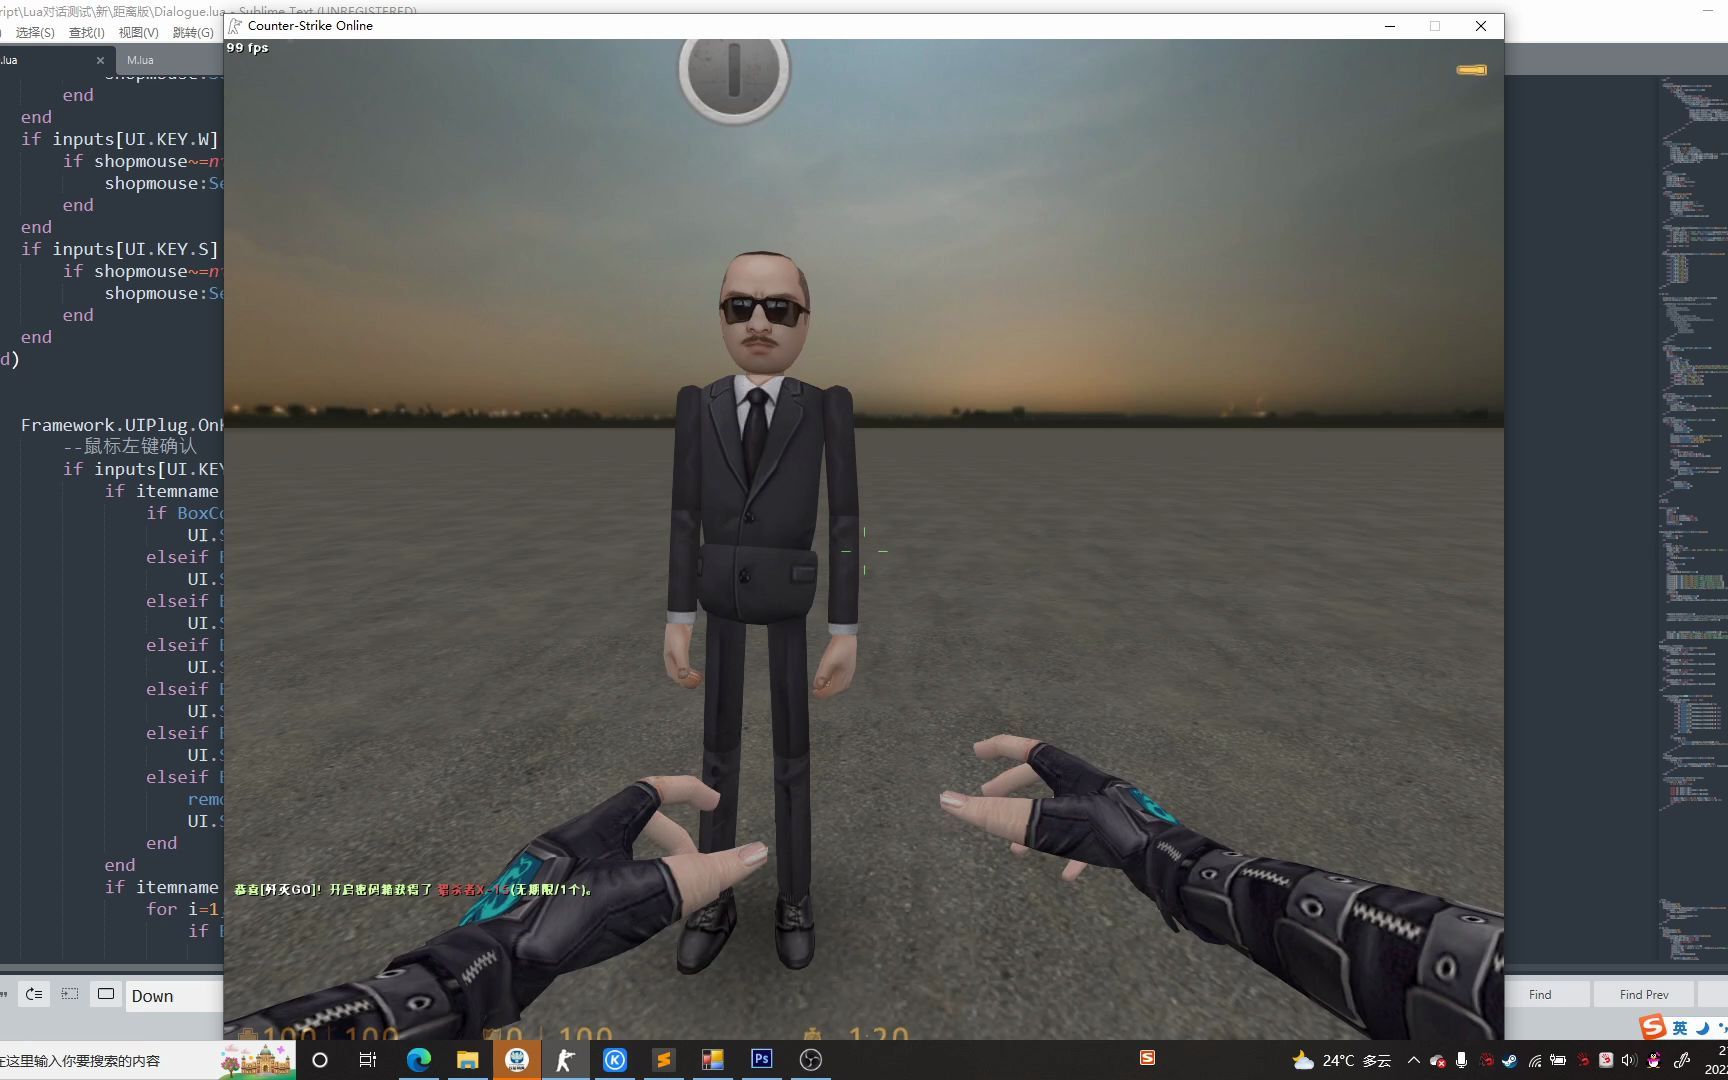Click the moon icon on Sogou IME bar
This screenshot has height=1080, width=1728.
(1702, 1028)
